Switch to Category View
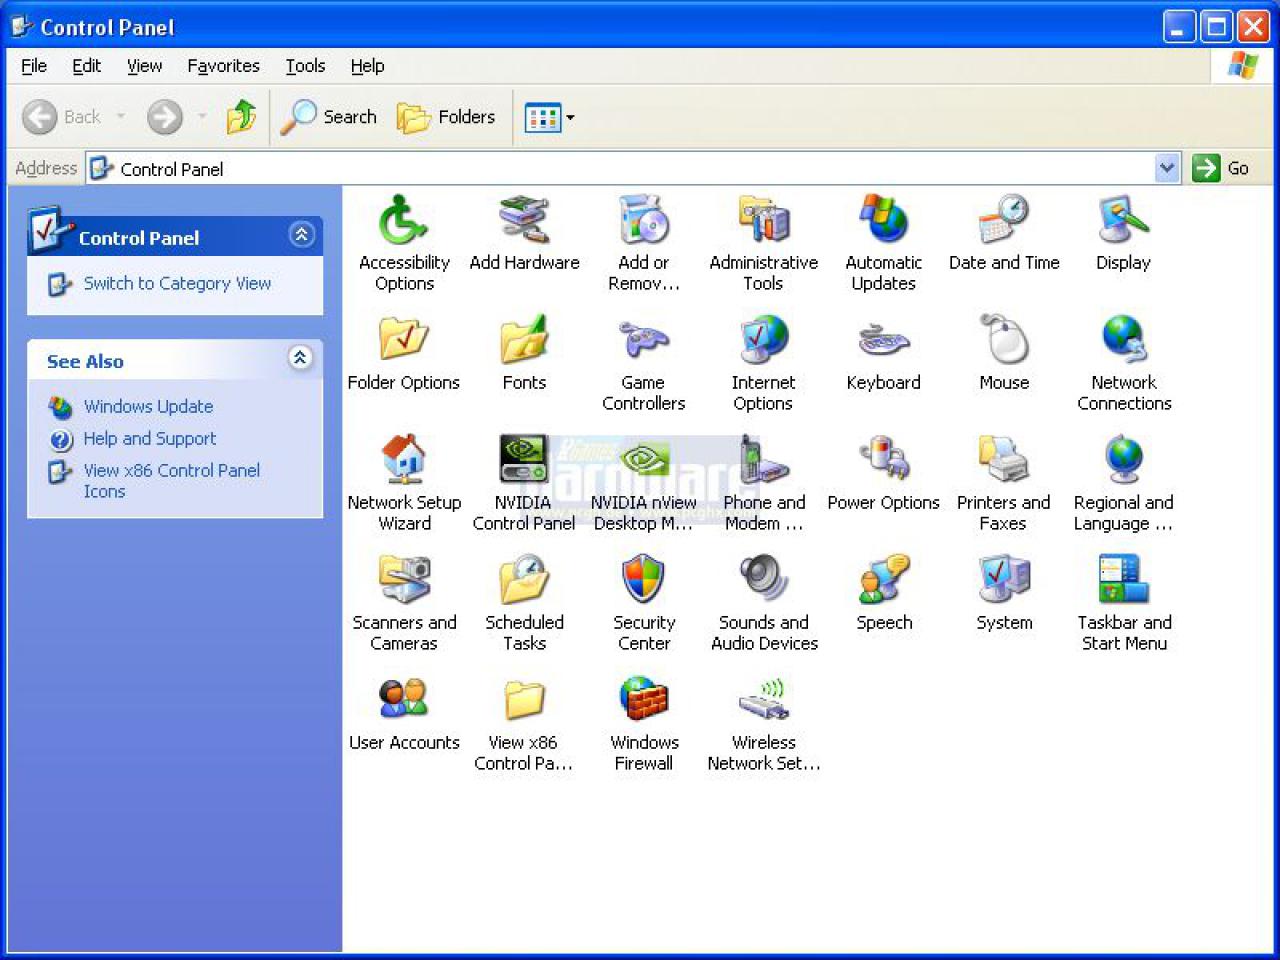 177,283
